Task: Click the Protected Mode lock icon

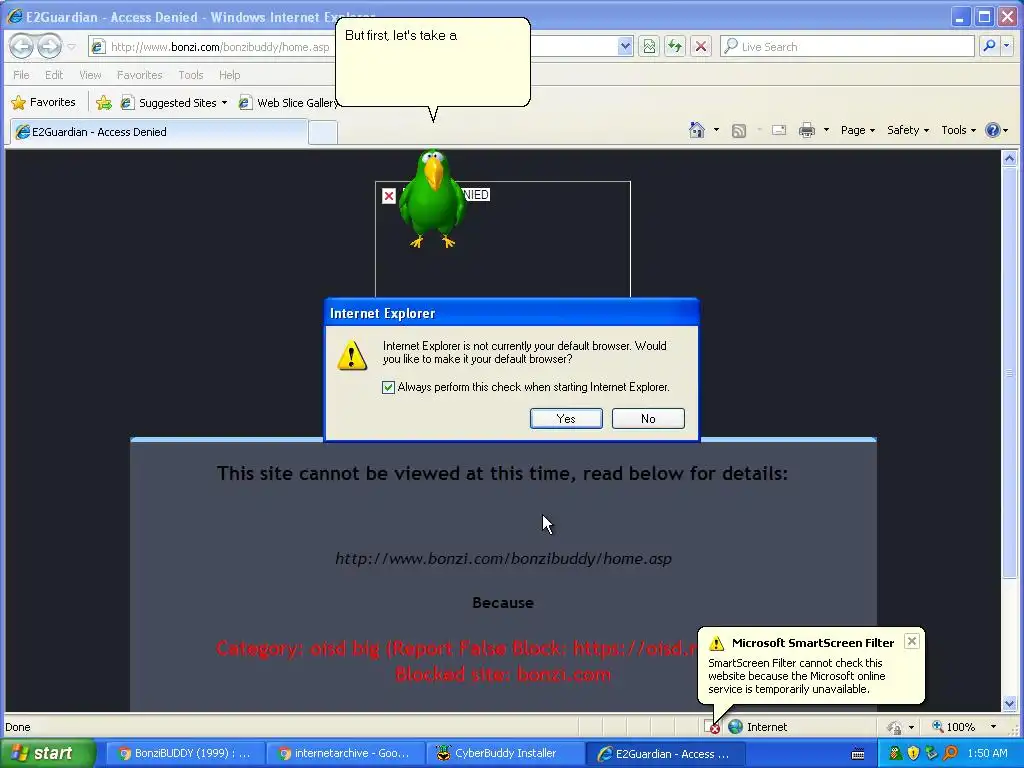Action: click(893, 727)
